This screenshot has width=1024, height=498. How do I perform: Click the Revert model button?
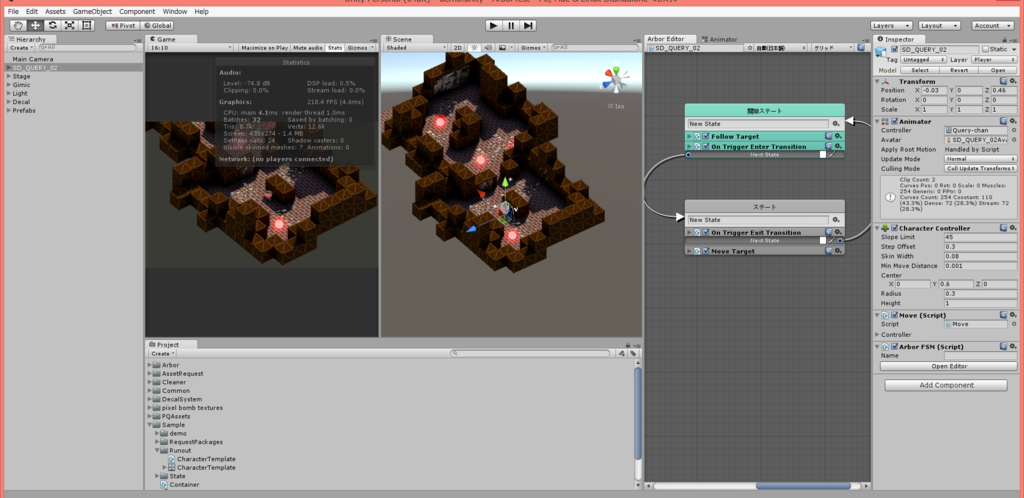click(959, 70)
